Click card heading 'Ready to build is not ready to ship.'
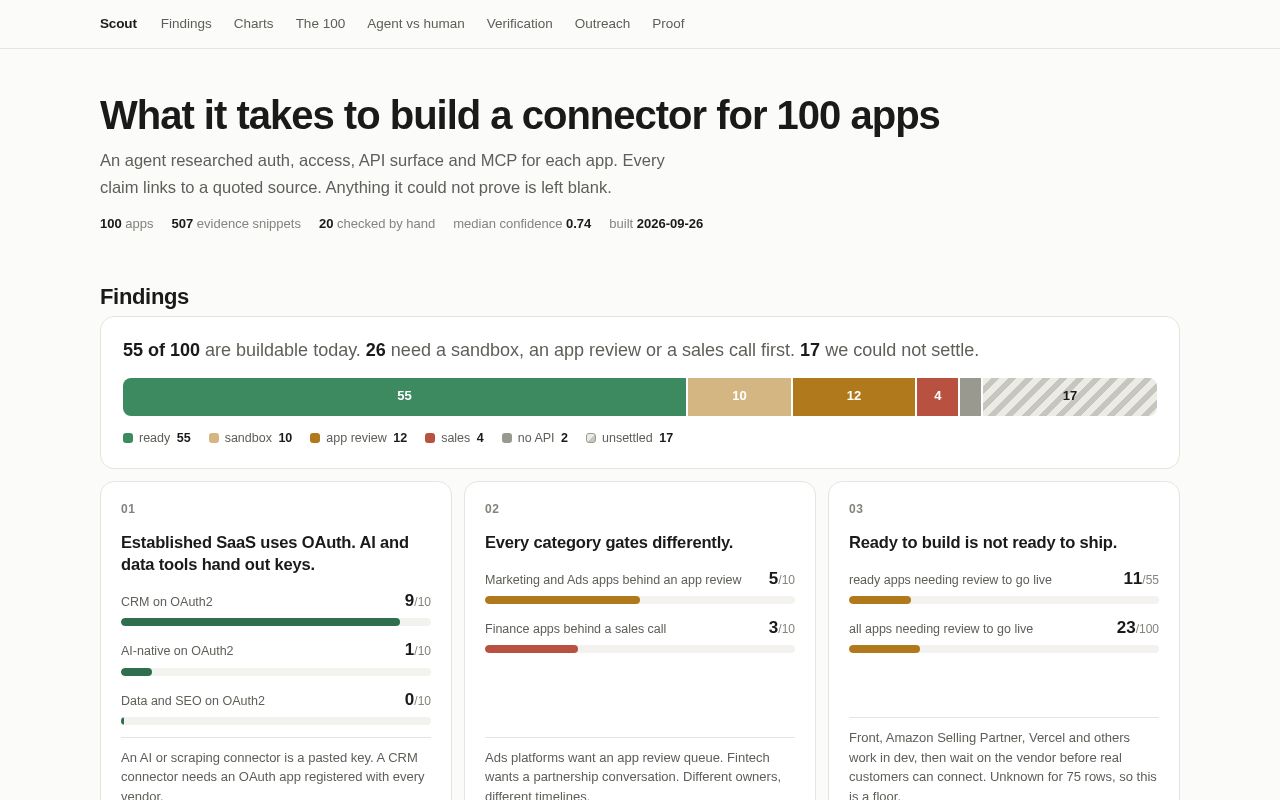1280x800 pixels. pyautogui.click(x=983, y=542)
